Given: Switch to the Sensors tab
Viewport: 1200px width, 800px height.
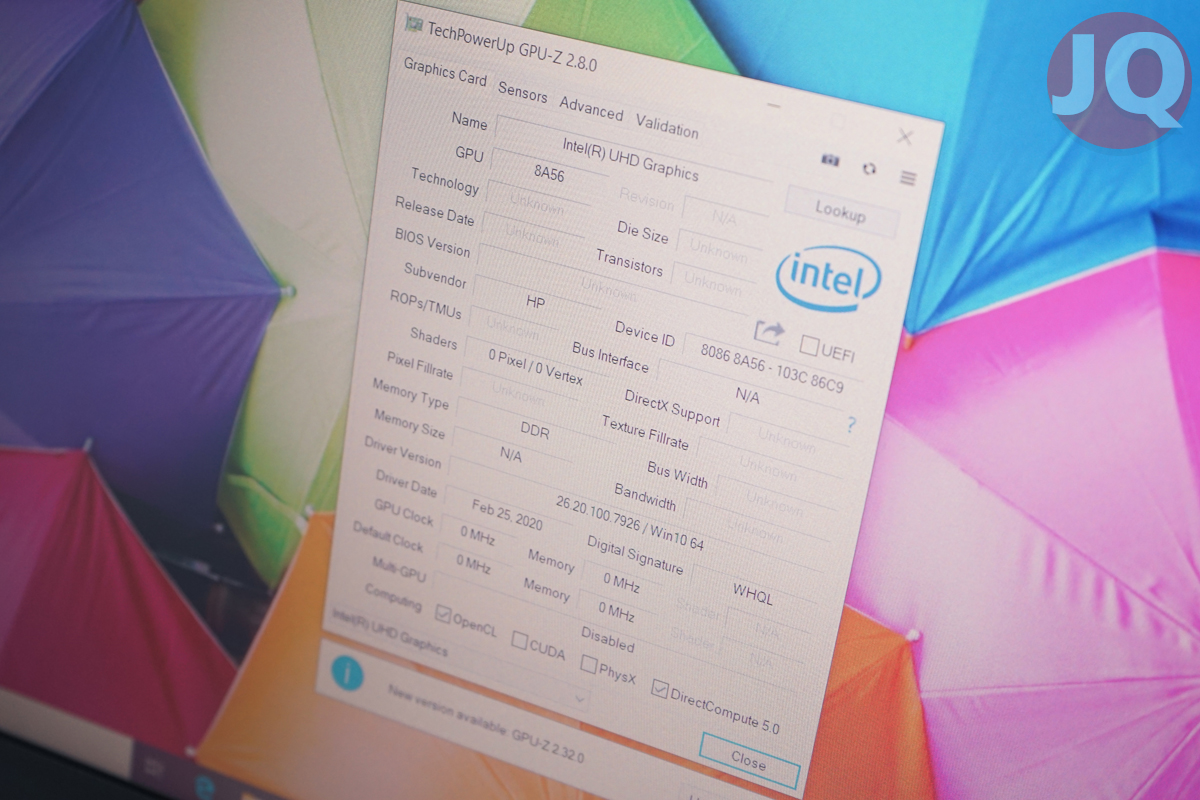Looking at the screenshot, I should [x=522, y=93].
